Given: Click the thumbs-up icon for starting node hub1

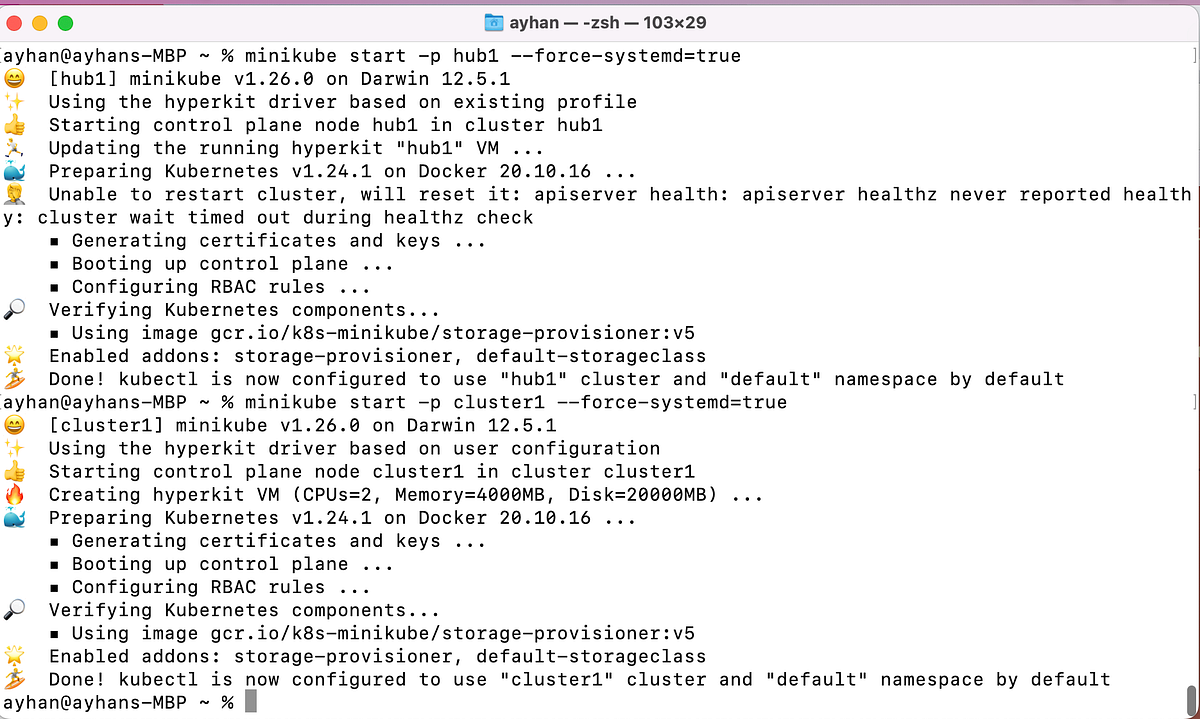Looking at the screenshot, I should pos(13,124).
